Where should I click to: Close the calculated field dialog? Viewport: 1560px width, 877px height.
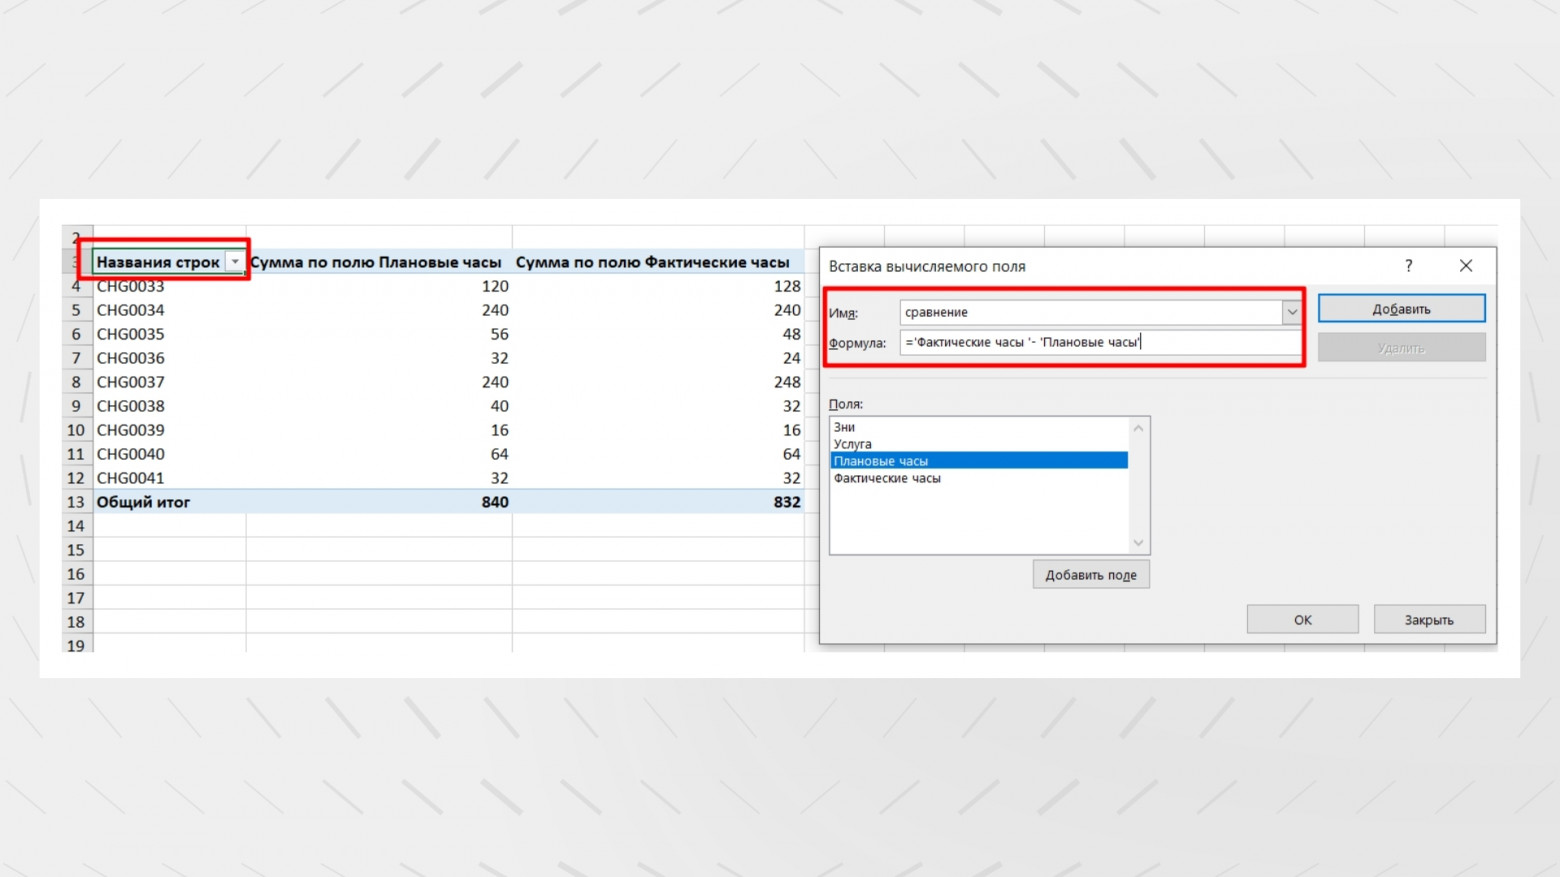1465,266
